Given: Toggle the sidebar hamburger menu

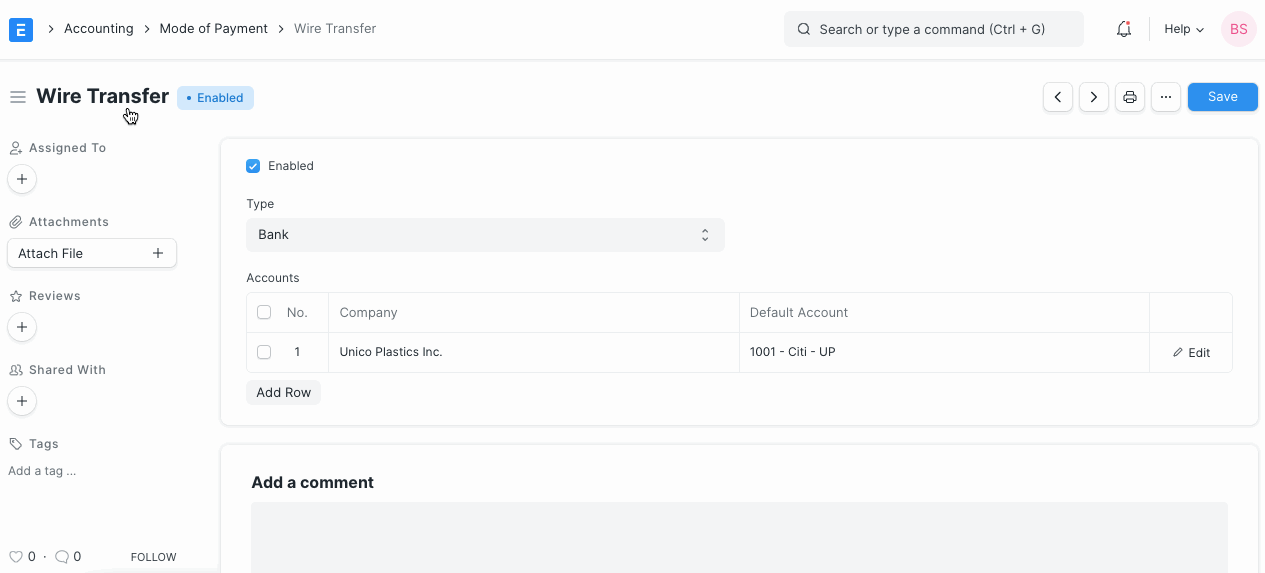Looking at the screenshot, I should (x=17, y=97).
